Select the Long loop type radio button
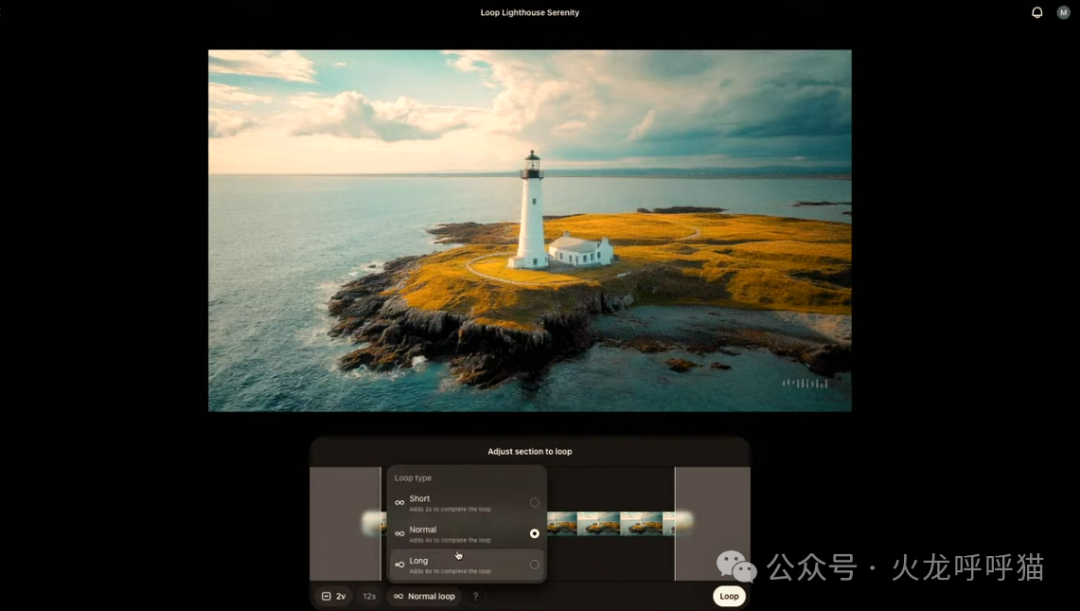This screenshot has width=1080, height=611. tap(534, 565)
